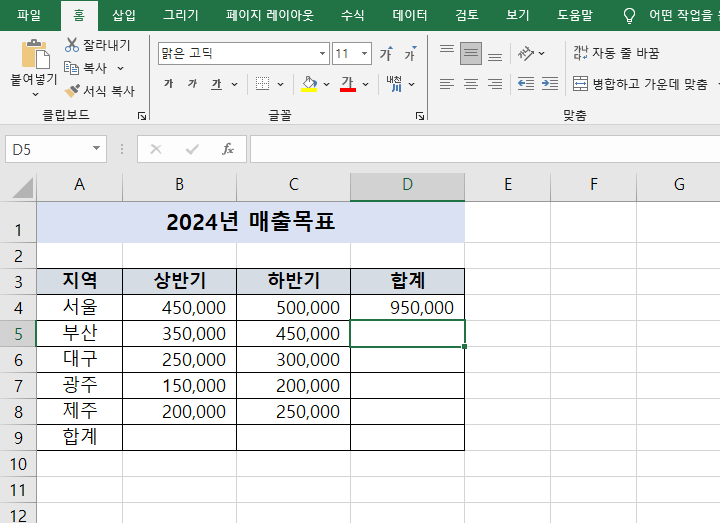Image resolution: width=720 pixels, height=523 pixels.
Task: Click cell with 서울 상반기 450,000
Action: 180,307
